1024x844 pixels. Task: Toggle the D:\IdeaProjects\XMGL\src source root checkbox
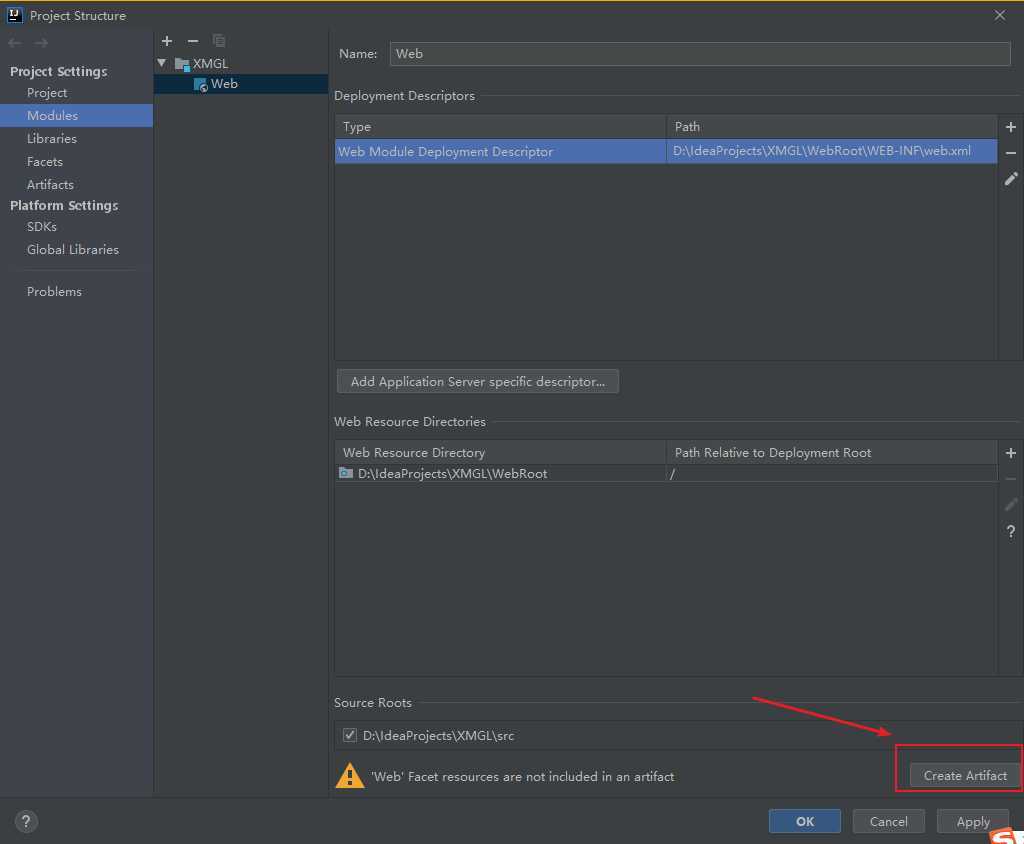tap(349, 735)
